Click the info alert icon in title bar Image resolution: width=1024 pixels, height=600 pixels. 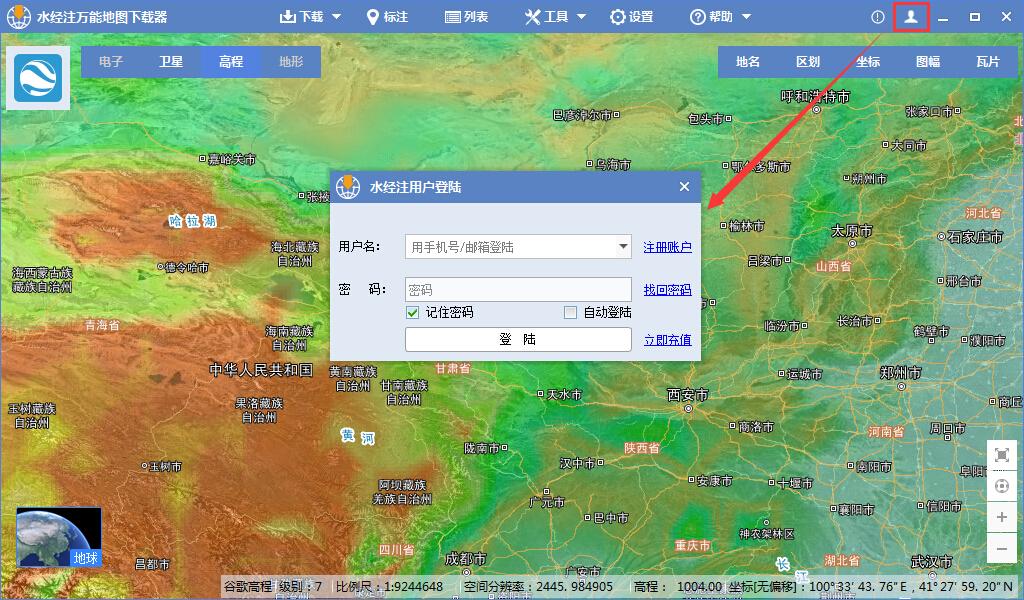click(878, 18)
